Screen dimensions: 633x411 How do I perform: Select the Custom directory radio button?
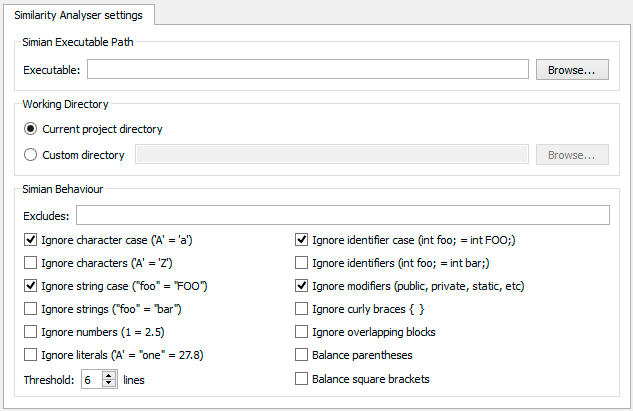(x=31, y=155)
